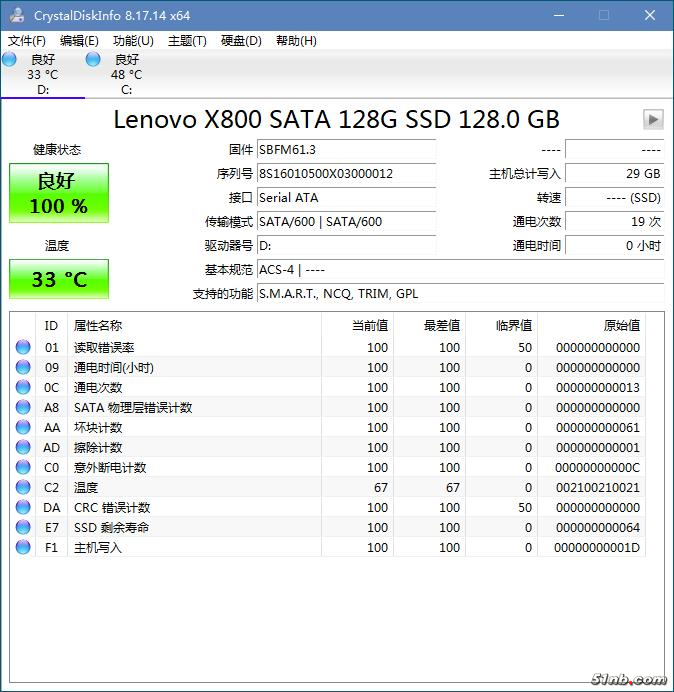674x692 pixels.
Task: Close the CrystalDiskInfo window
Action: point(650,15)
